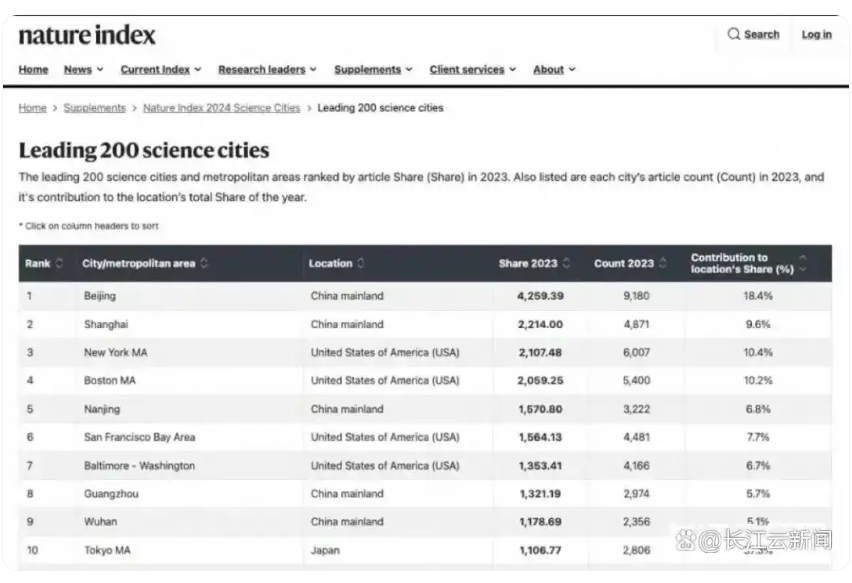Expand the News dropdown menu
The height and width of the screenshot is (583, 852).
tap(78, 70)
